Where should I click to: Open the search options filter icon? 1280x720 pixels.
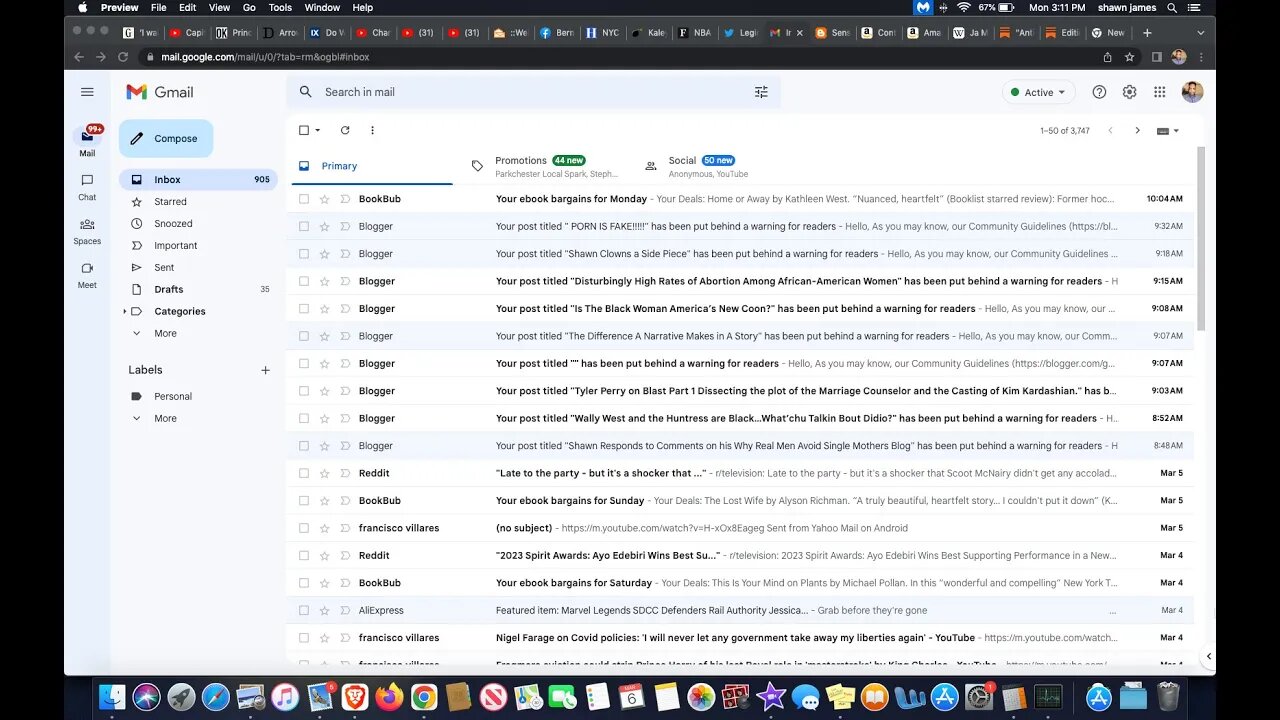(761, 92)
